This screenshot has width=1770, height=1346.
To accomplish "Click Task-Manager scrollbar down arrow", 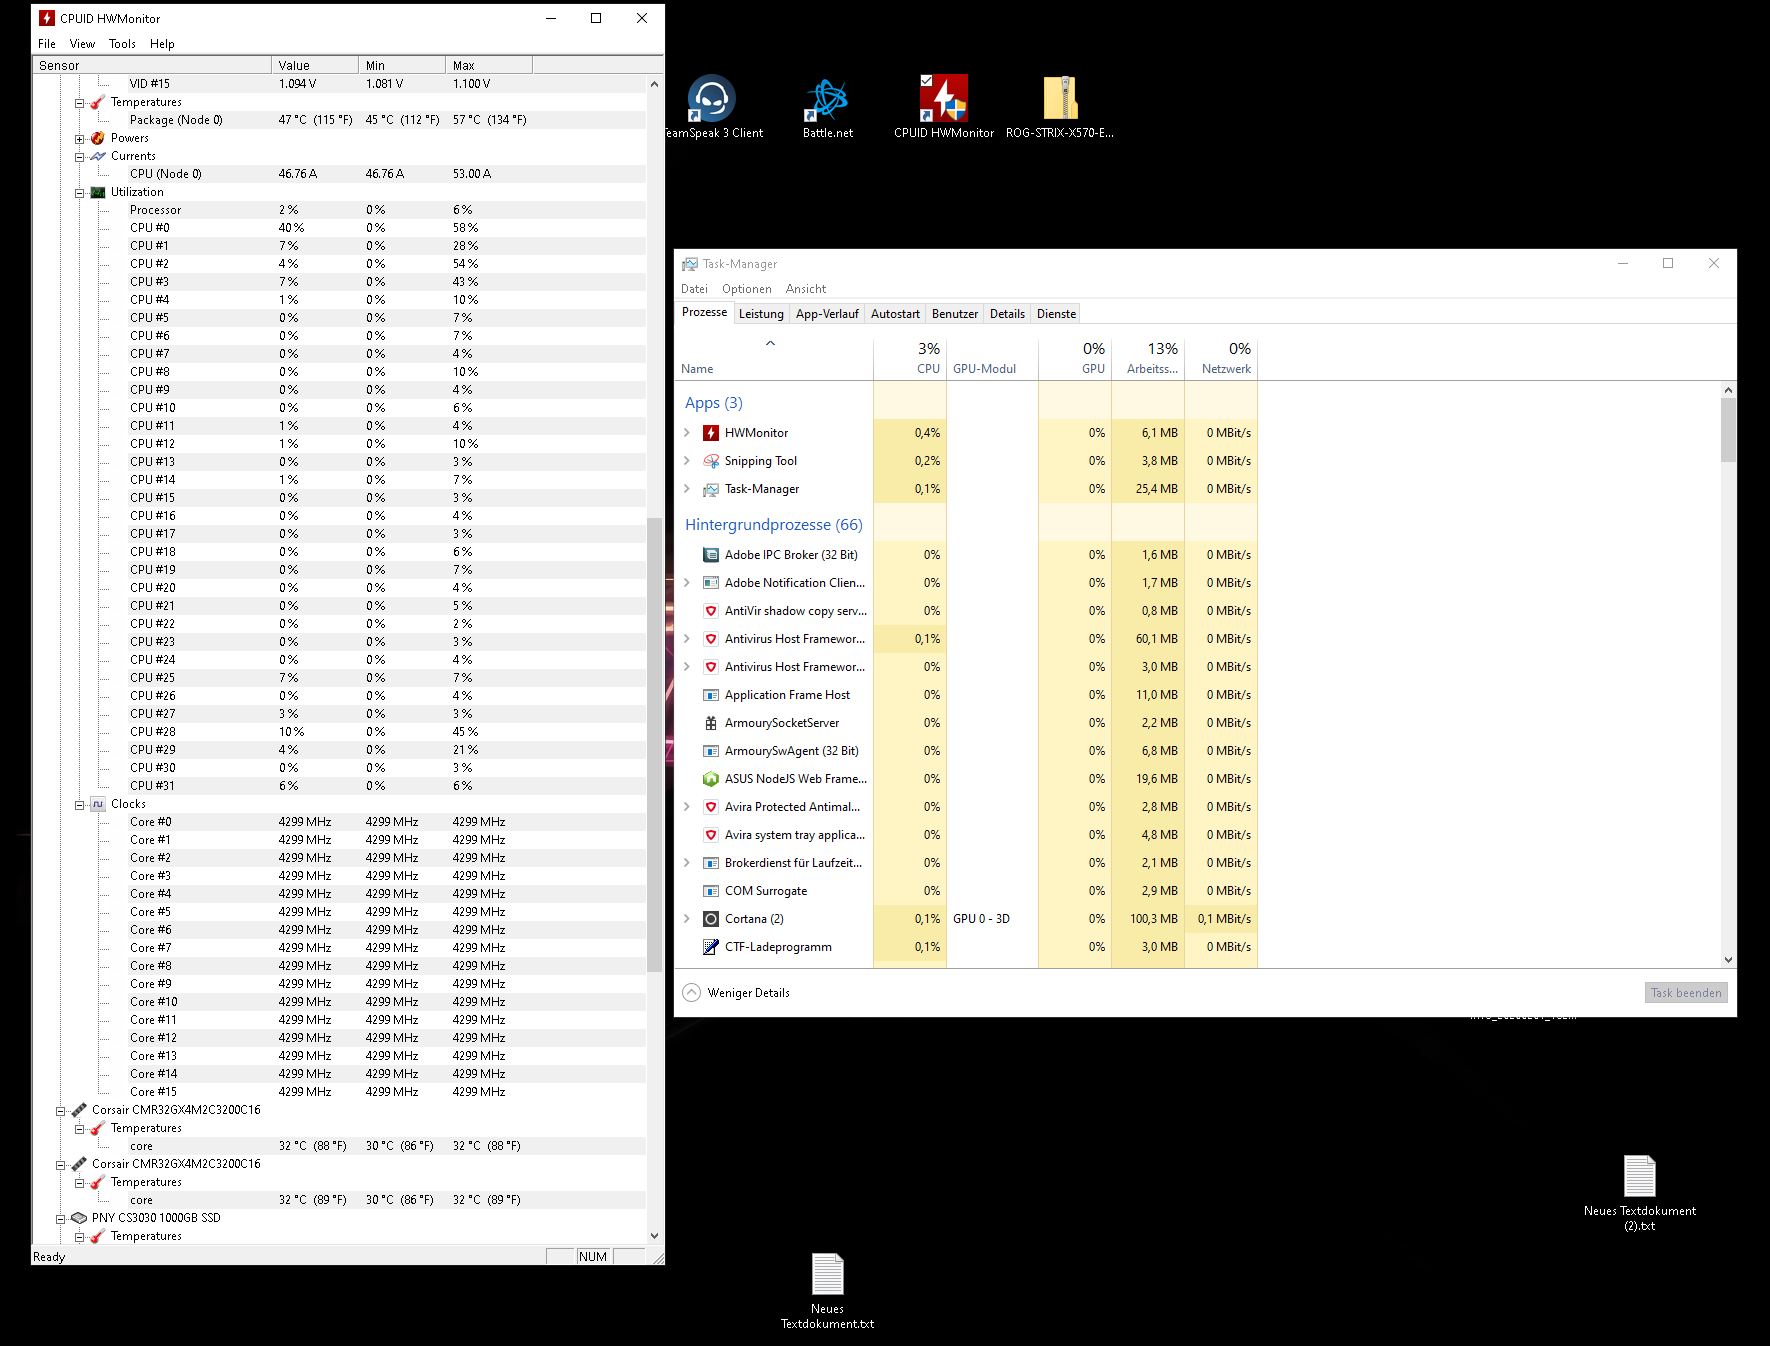I will point(1728,960).
